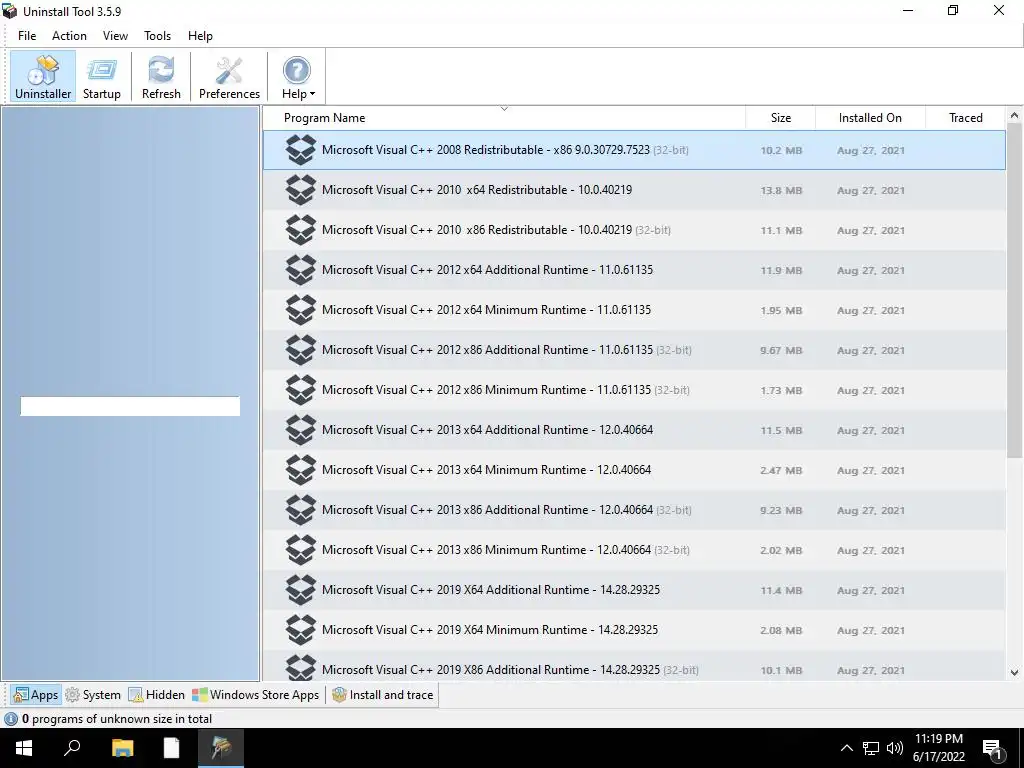This screenshot has height=768, width=1024.
Task: Switch to the Windows Store Apps tab
Action: click(255, 695)
